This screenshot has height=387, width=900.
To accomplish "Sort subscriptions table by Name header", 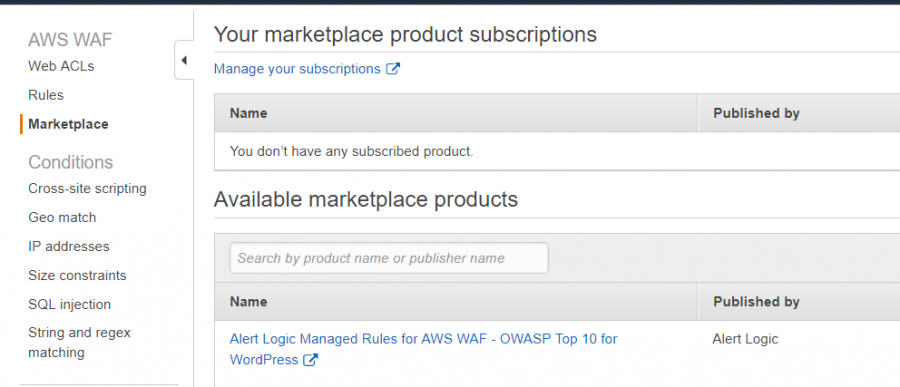I will click(456, 113).
